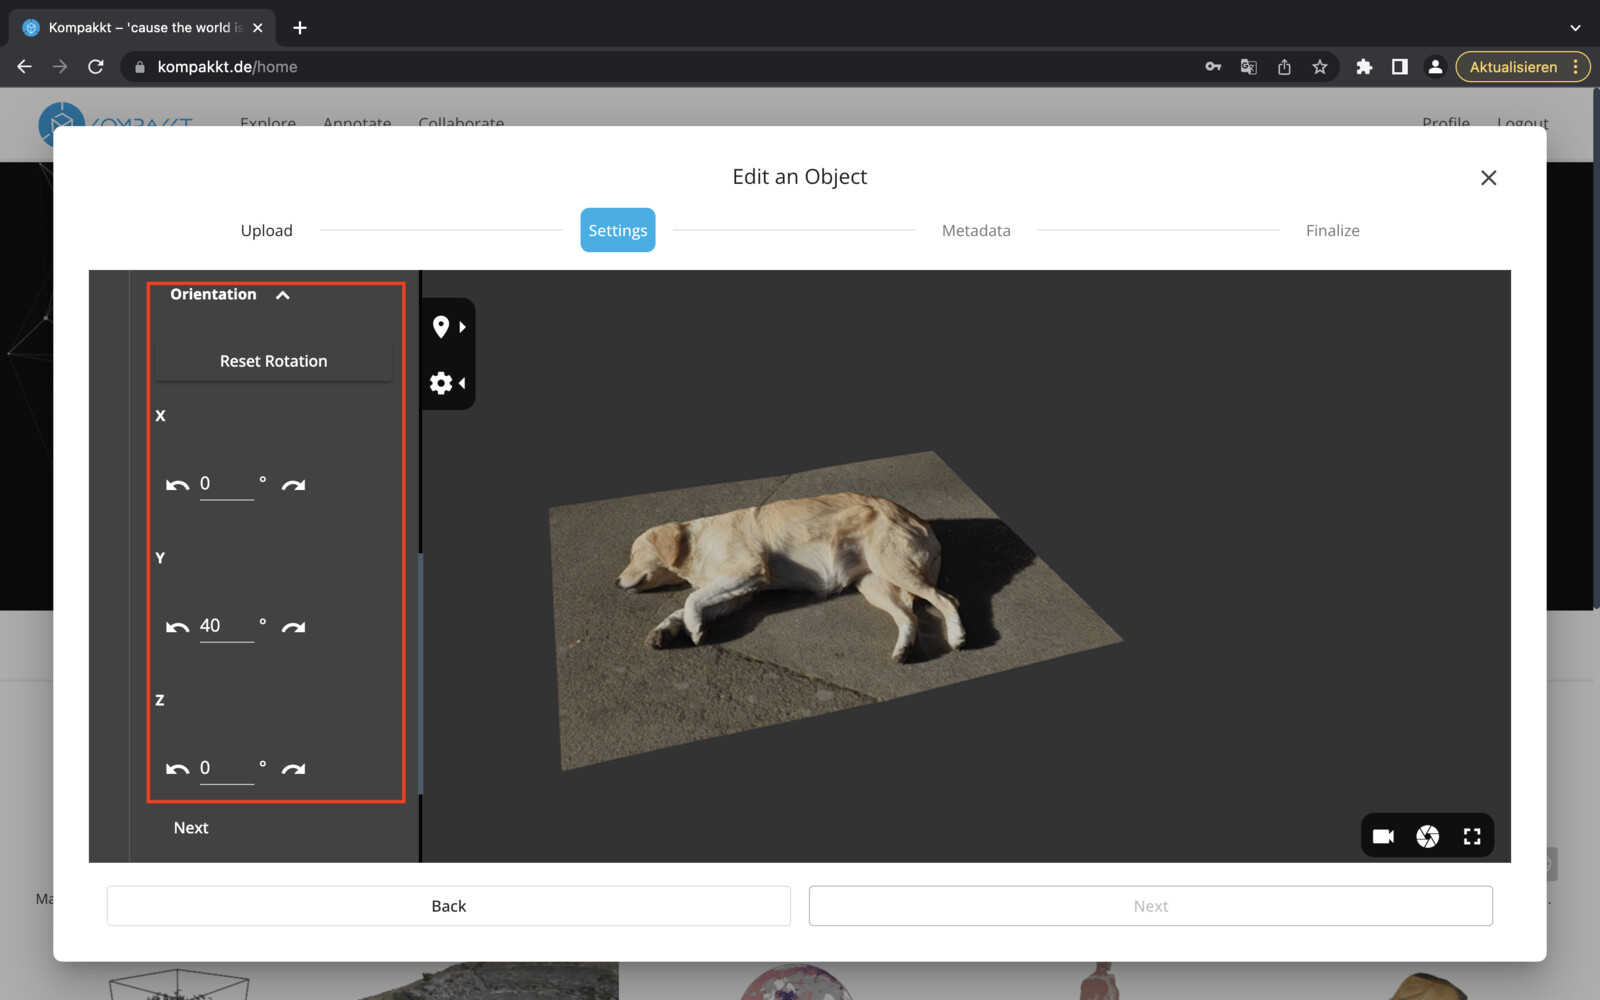Go to the Metadata step
This screenshot has width=1600, height=1000.
[976, 230]
